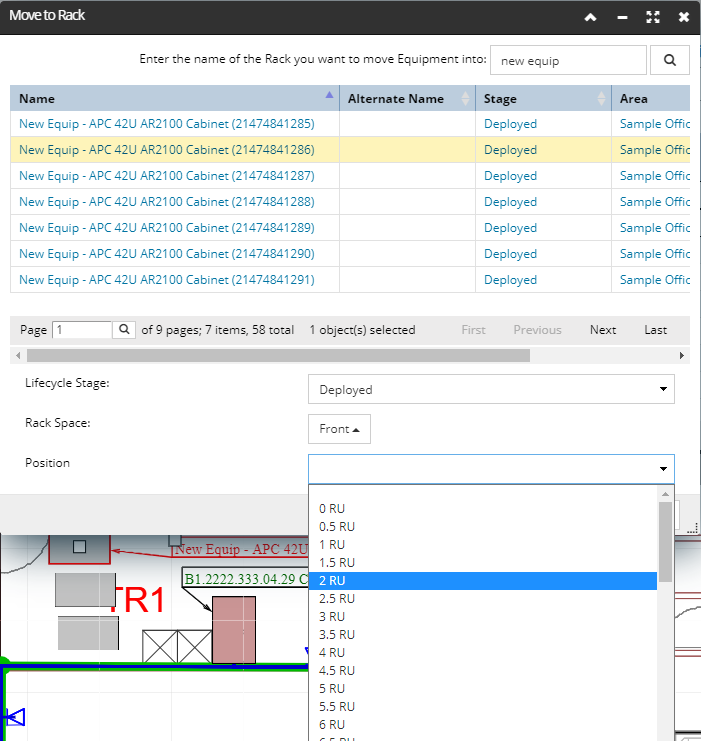This screenshot has width=701, height=741.
Task: Click the horizontal scrollbar thumb
Action: point(278,355)
